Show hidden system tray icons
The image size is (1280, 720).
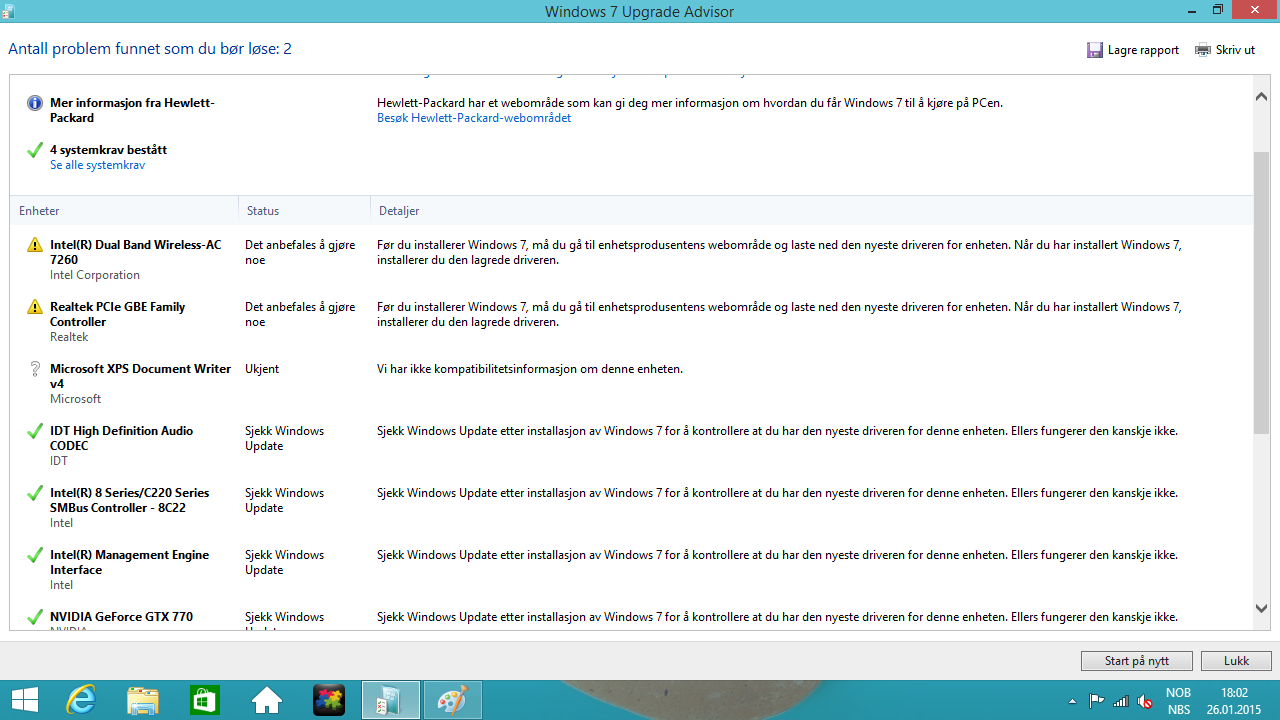point(1073,701)
